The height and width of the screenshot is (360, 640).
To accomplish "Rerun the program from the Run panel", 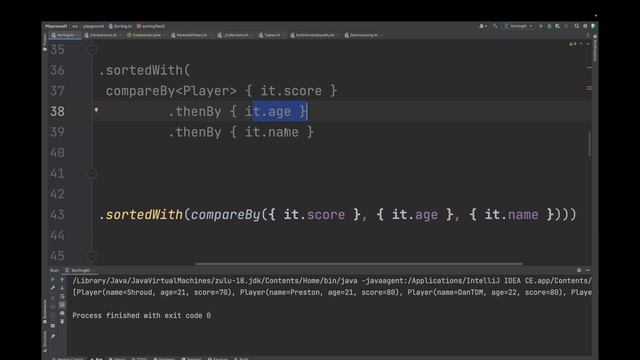I will [53, 280].
